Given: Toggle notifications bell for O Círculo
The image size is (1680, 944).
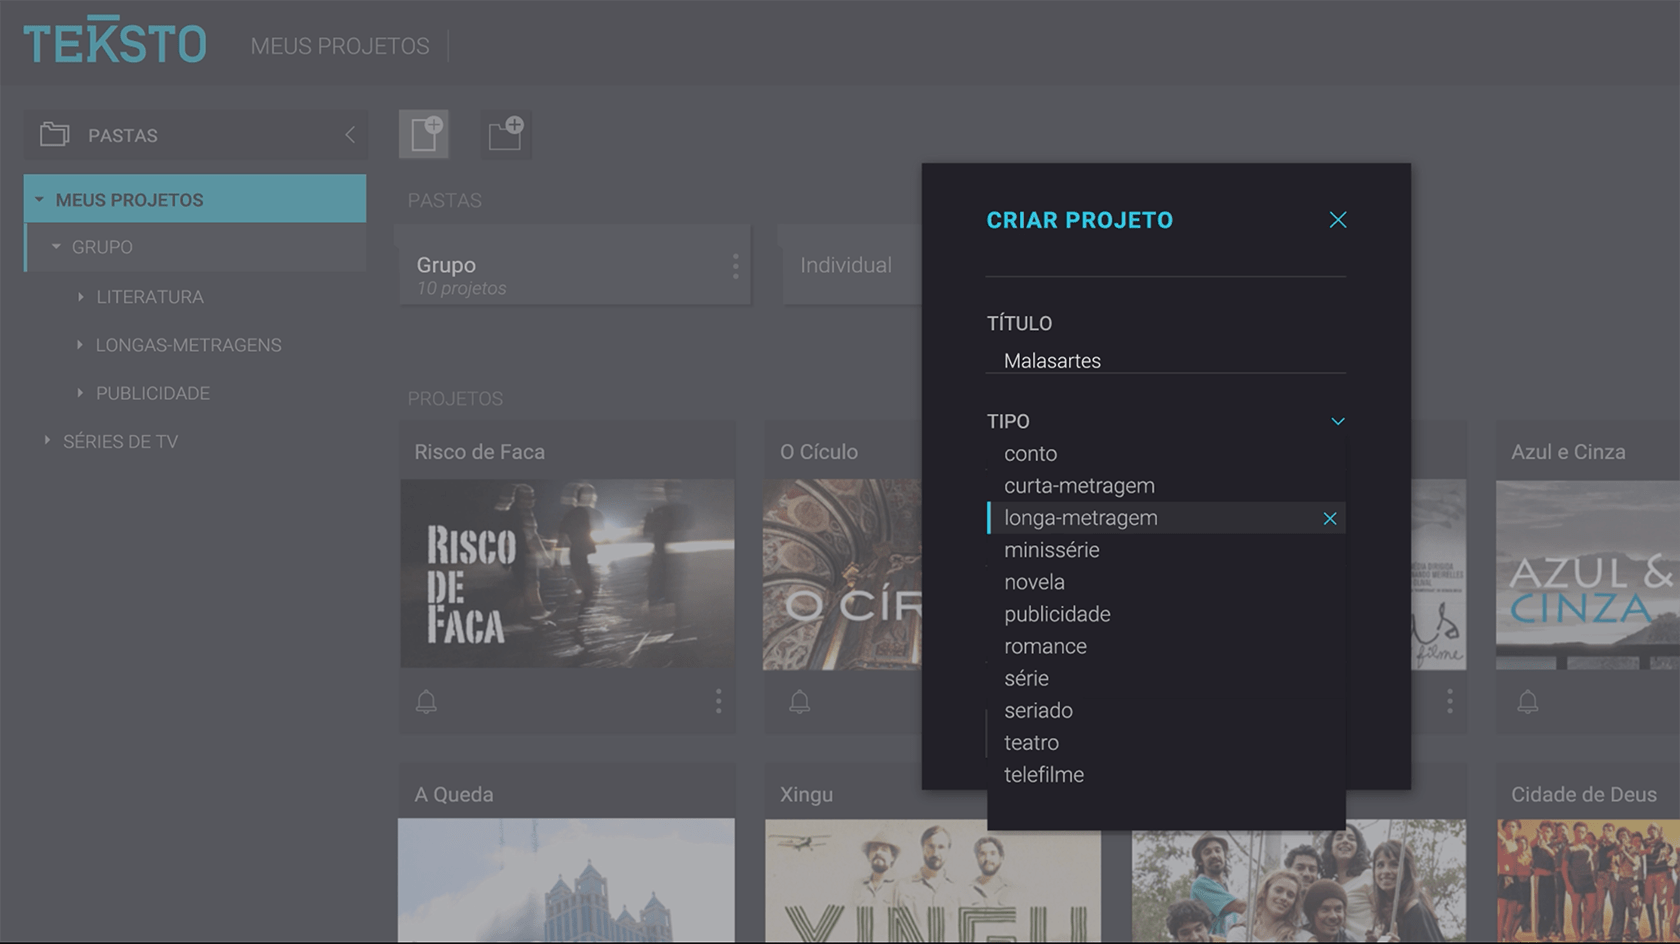Looking at the screenshot, I should 799,702.
